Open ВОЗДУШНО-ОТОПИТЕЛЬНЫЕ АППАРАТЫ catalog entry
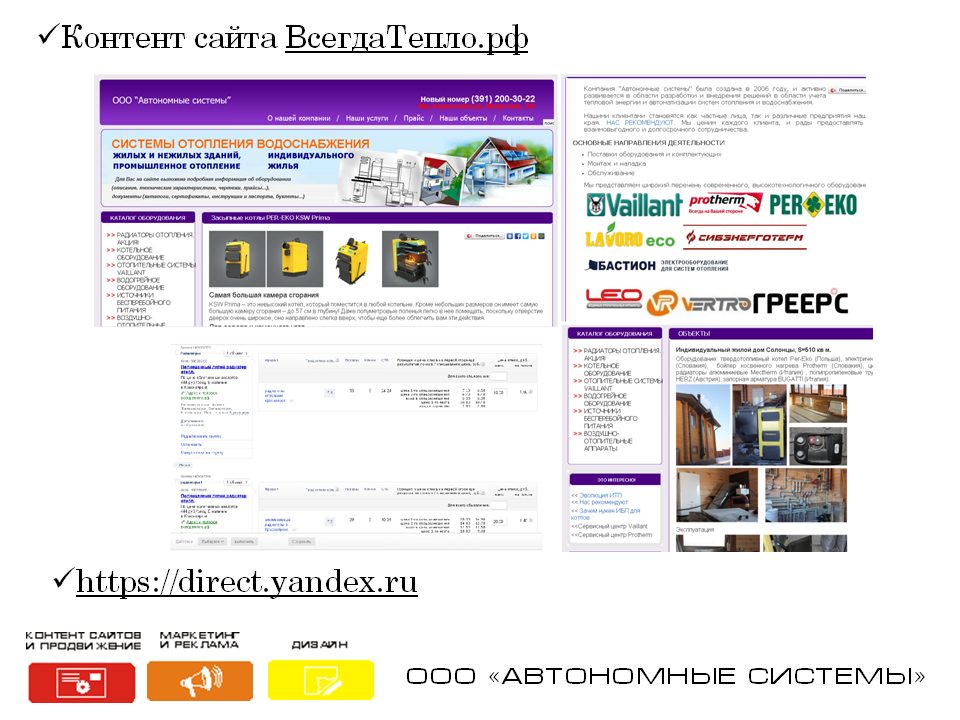960x720 pixels. [x=607, y=441]
